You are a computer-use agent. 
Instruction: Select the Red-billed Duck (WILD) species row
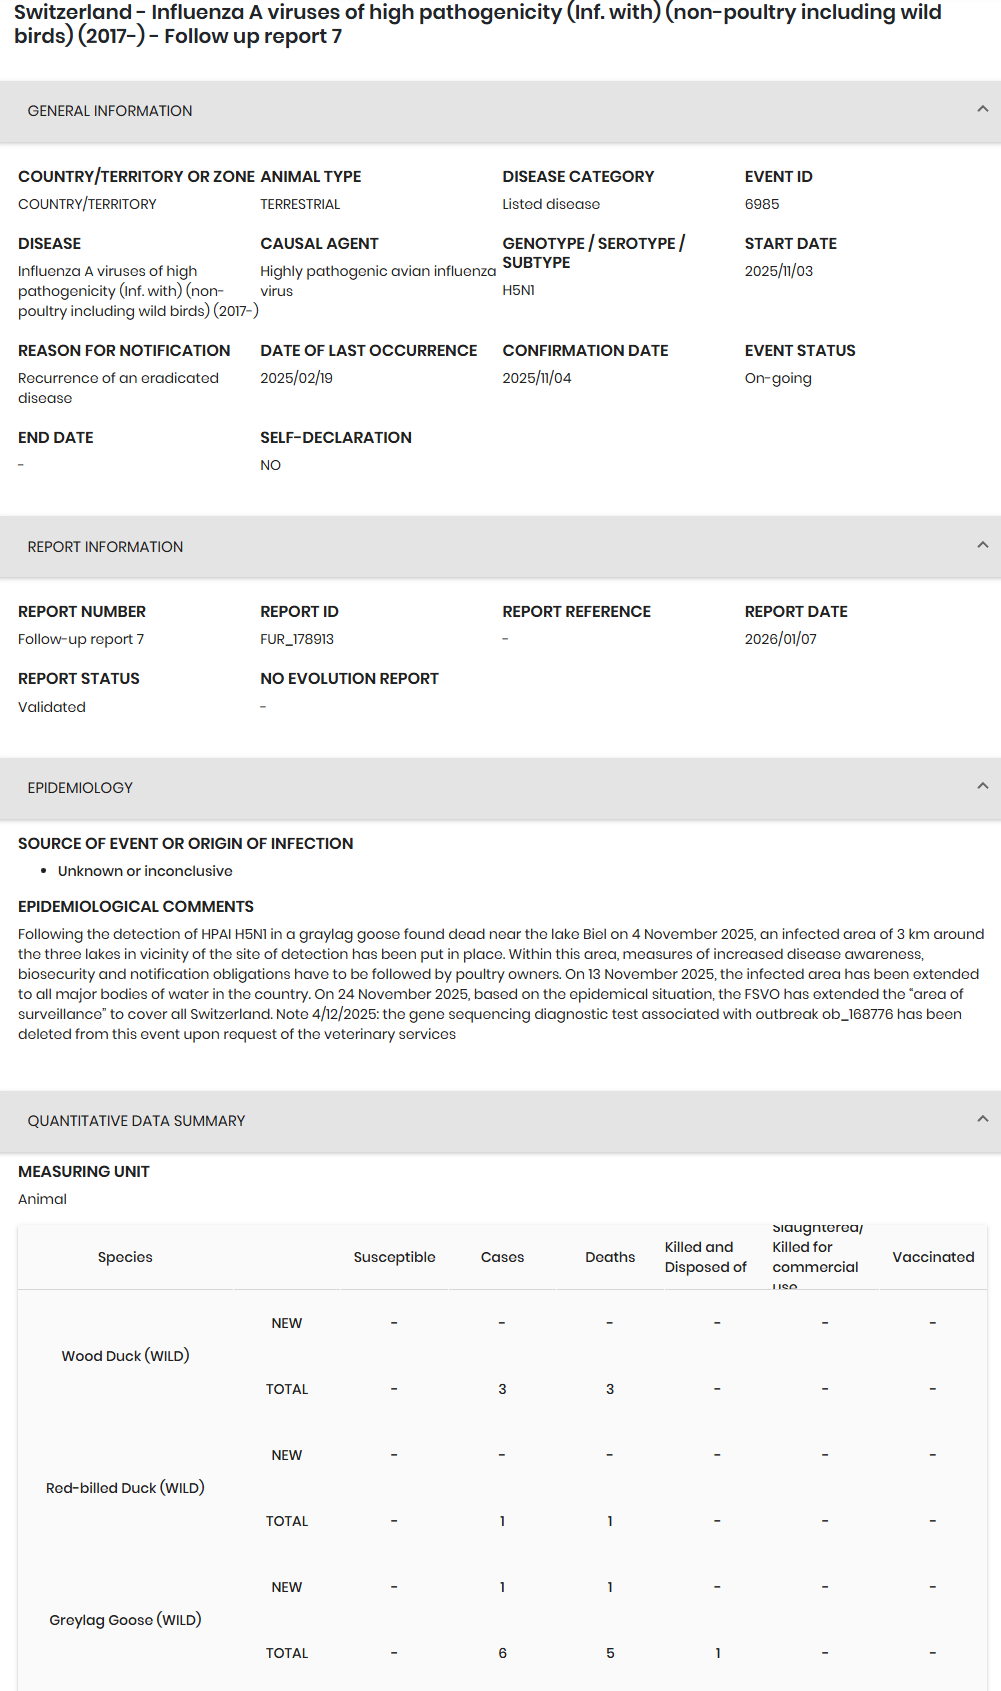pos(125,1488)
